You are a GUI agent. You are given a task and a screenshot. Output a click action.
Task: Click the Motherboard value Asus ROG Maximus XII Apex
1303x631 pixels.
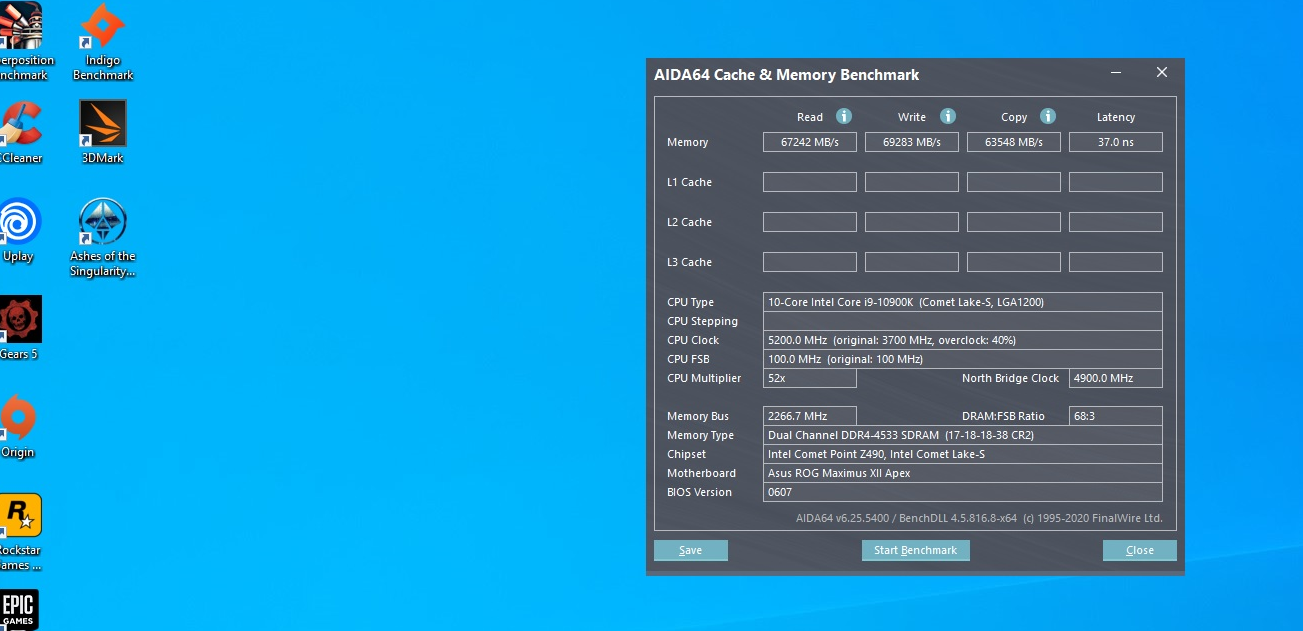click(963, 473)
